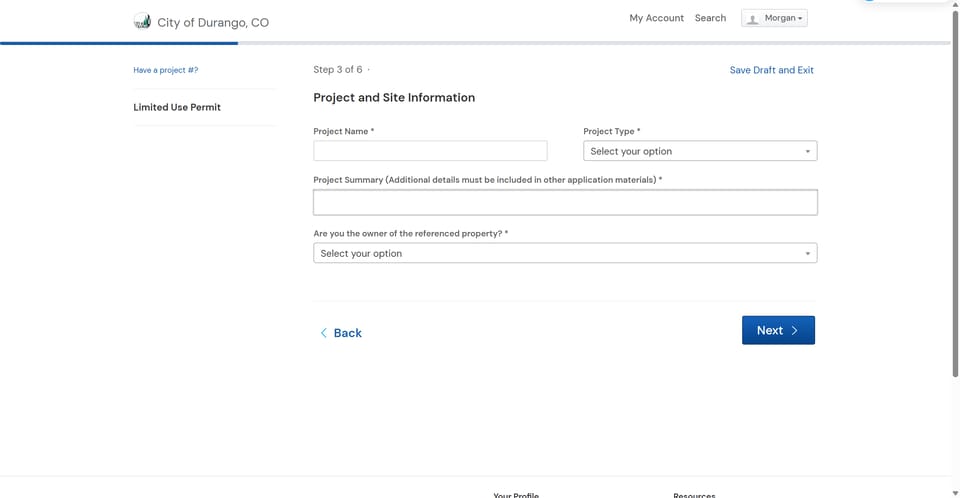Image resolution: width=960 pixels, height=498 pixels.
Task: Focus the Project Name input field
Action: (430, 151)
